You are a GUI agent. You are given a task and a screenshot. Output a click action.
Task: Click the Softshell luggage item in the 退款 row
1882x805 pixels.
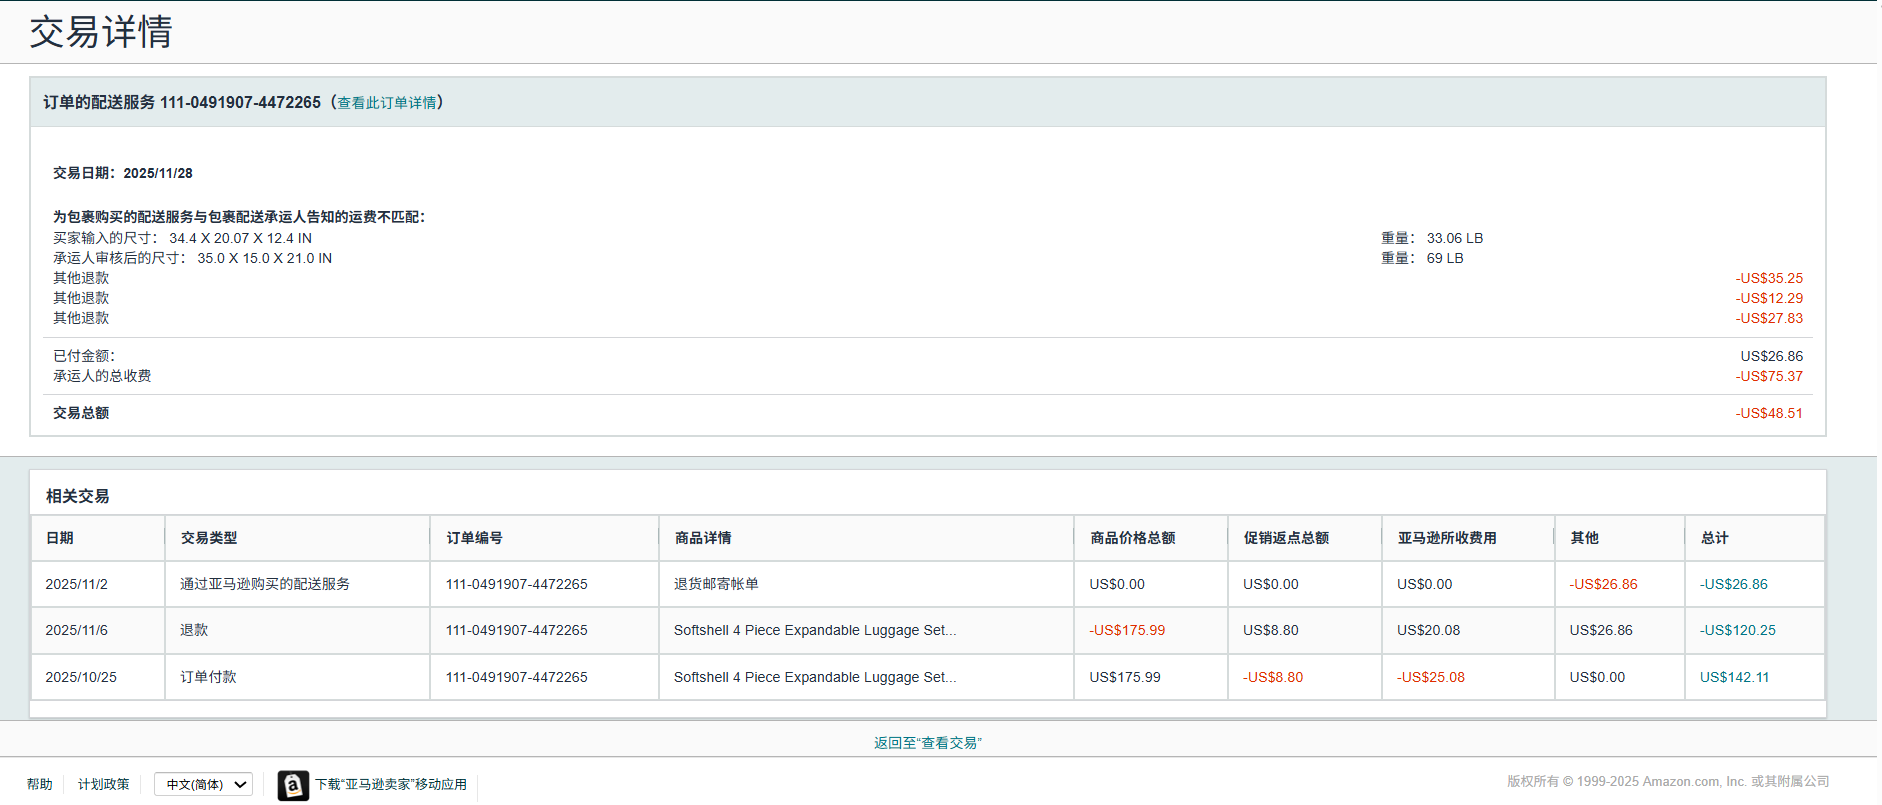click(x=814, y=630)
